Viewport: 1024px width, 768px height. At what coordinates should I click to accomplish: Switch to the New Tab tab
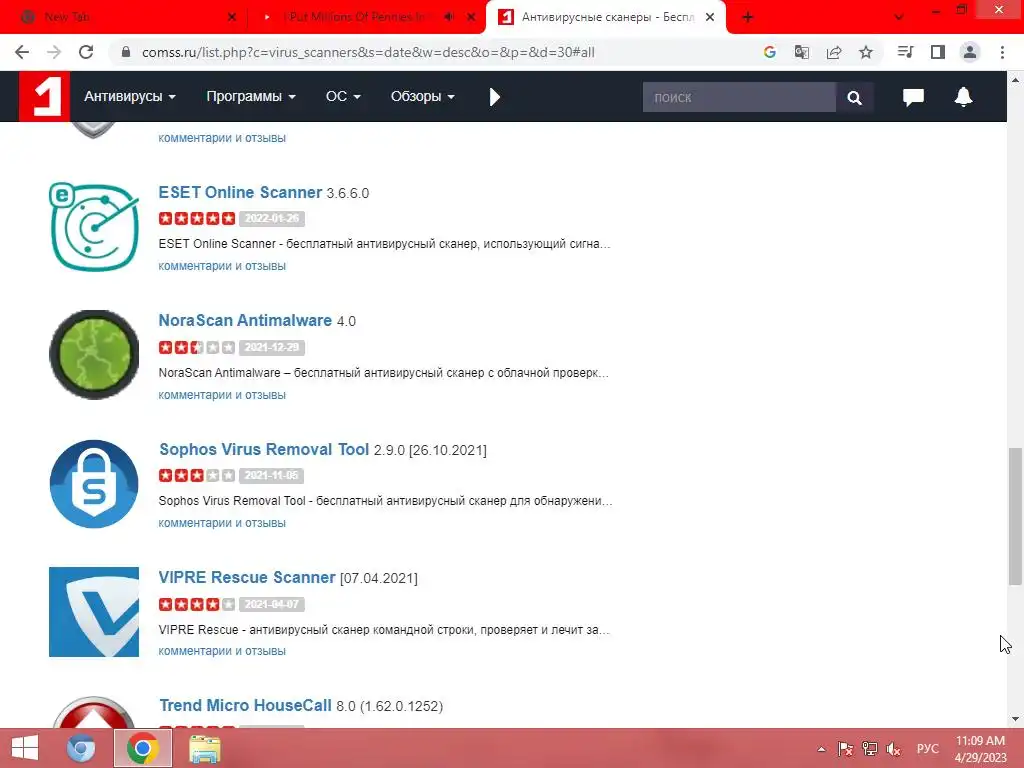(124, 17)
